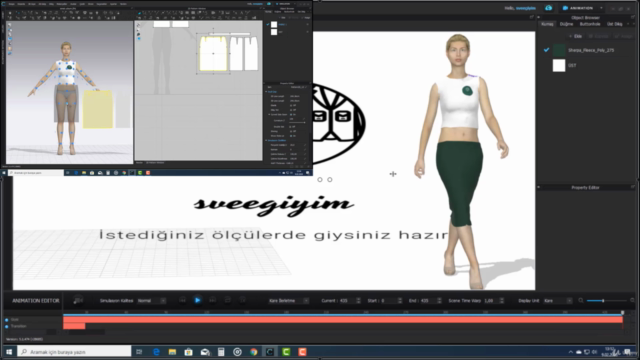The height and width of the screenshot is (360, 640).
Task: Switch to the green C app on taskbar
Action: coord(286,352)
